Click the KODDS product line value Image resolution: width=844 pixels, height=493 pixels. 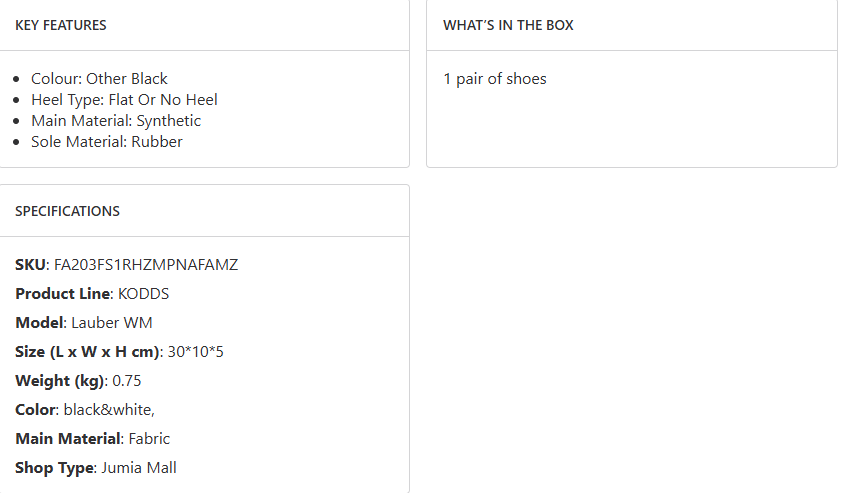[144, 294]
